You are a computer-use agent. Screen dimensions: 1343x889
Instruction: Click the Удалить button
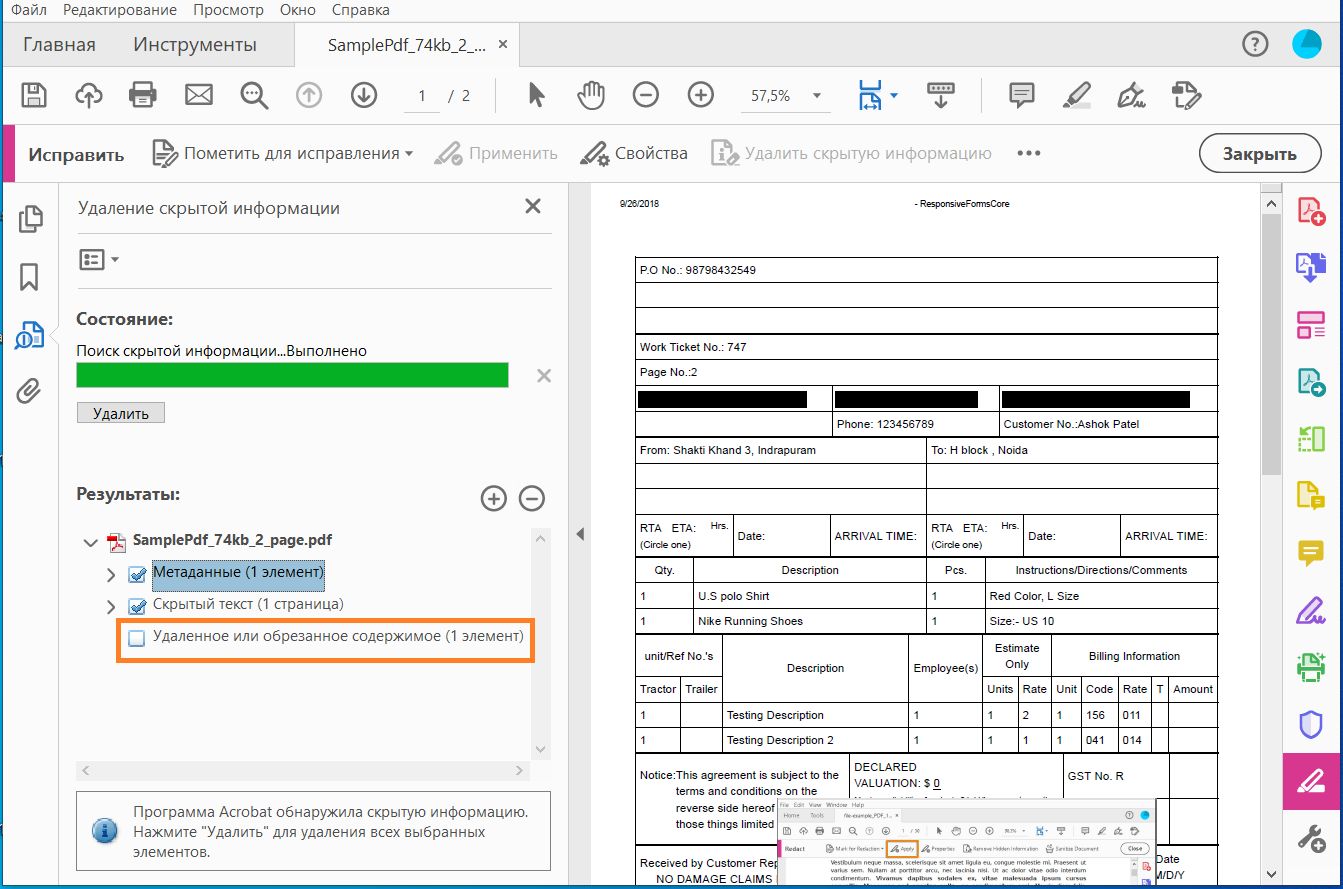[x=121, y=413]
